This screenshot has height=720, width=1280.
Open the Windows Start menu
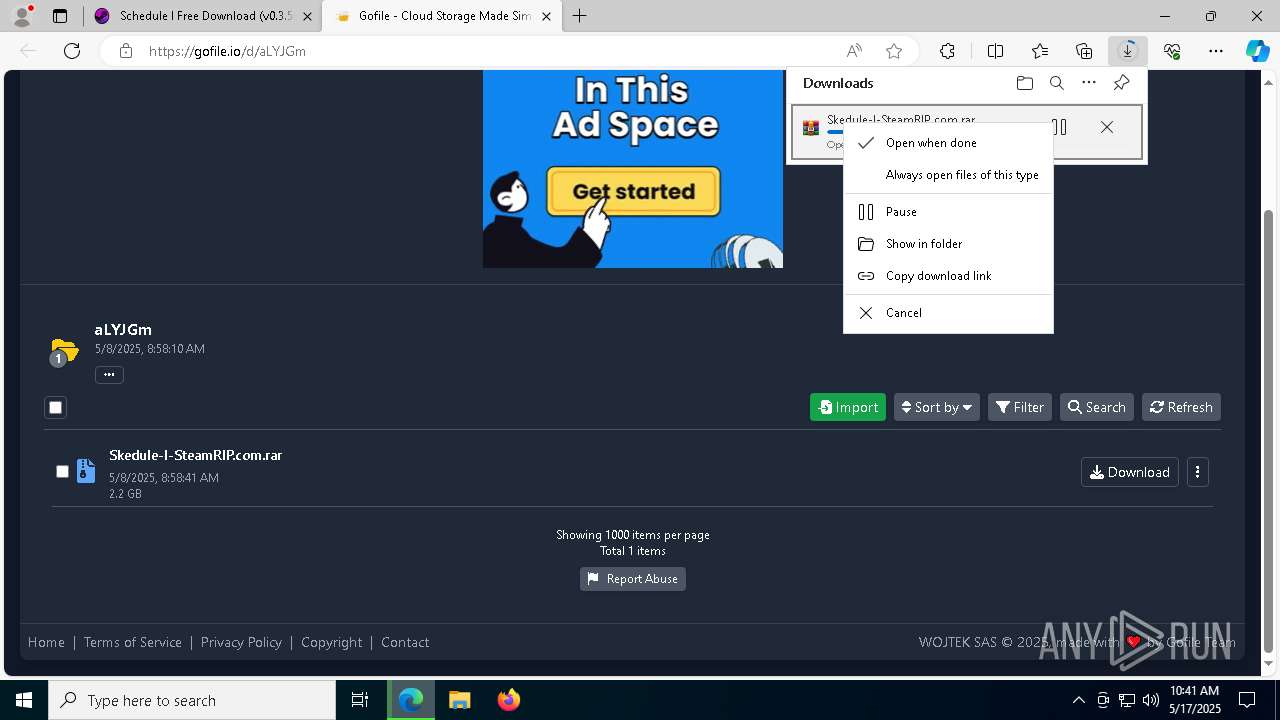24,700
